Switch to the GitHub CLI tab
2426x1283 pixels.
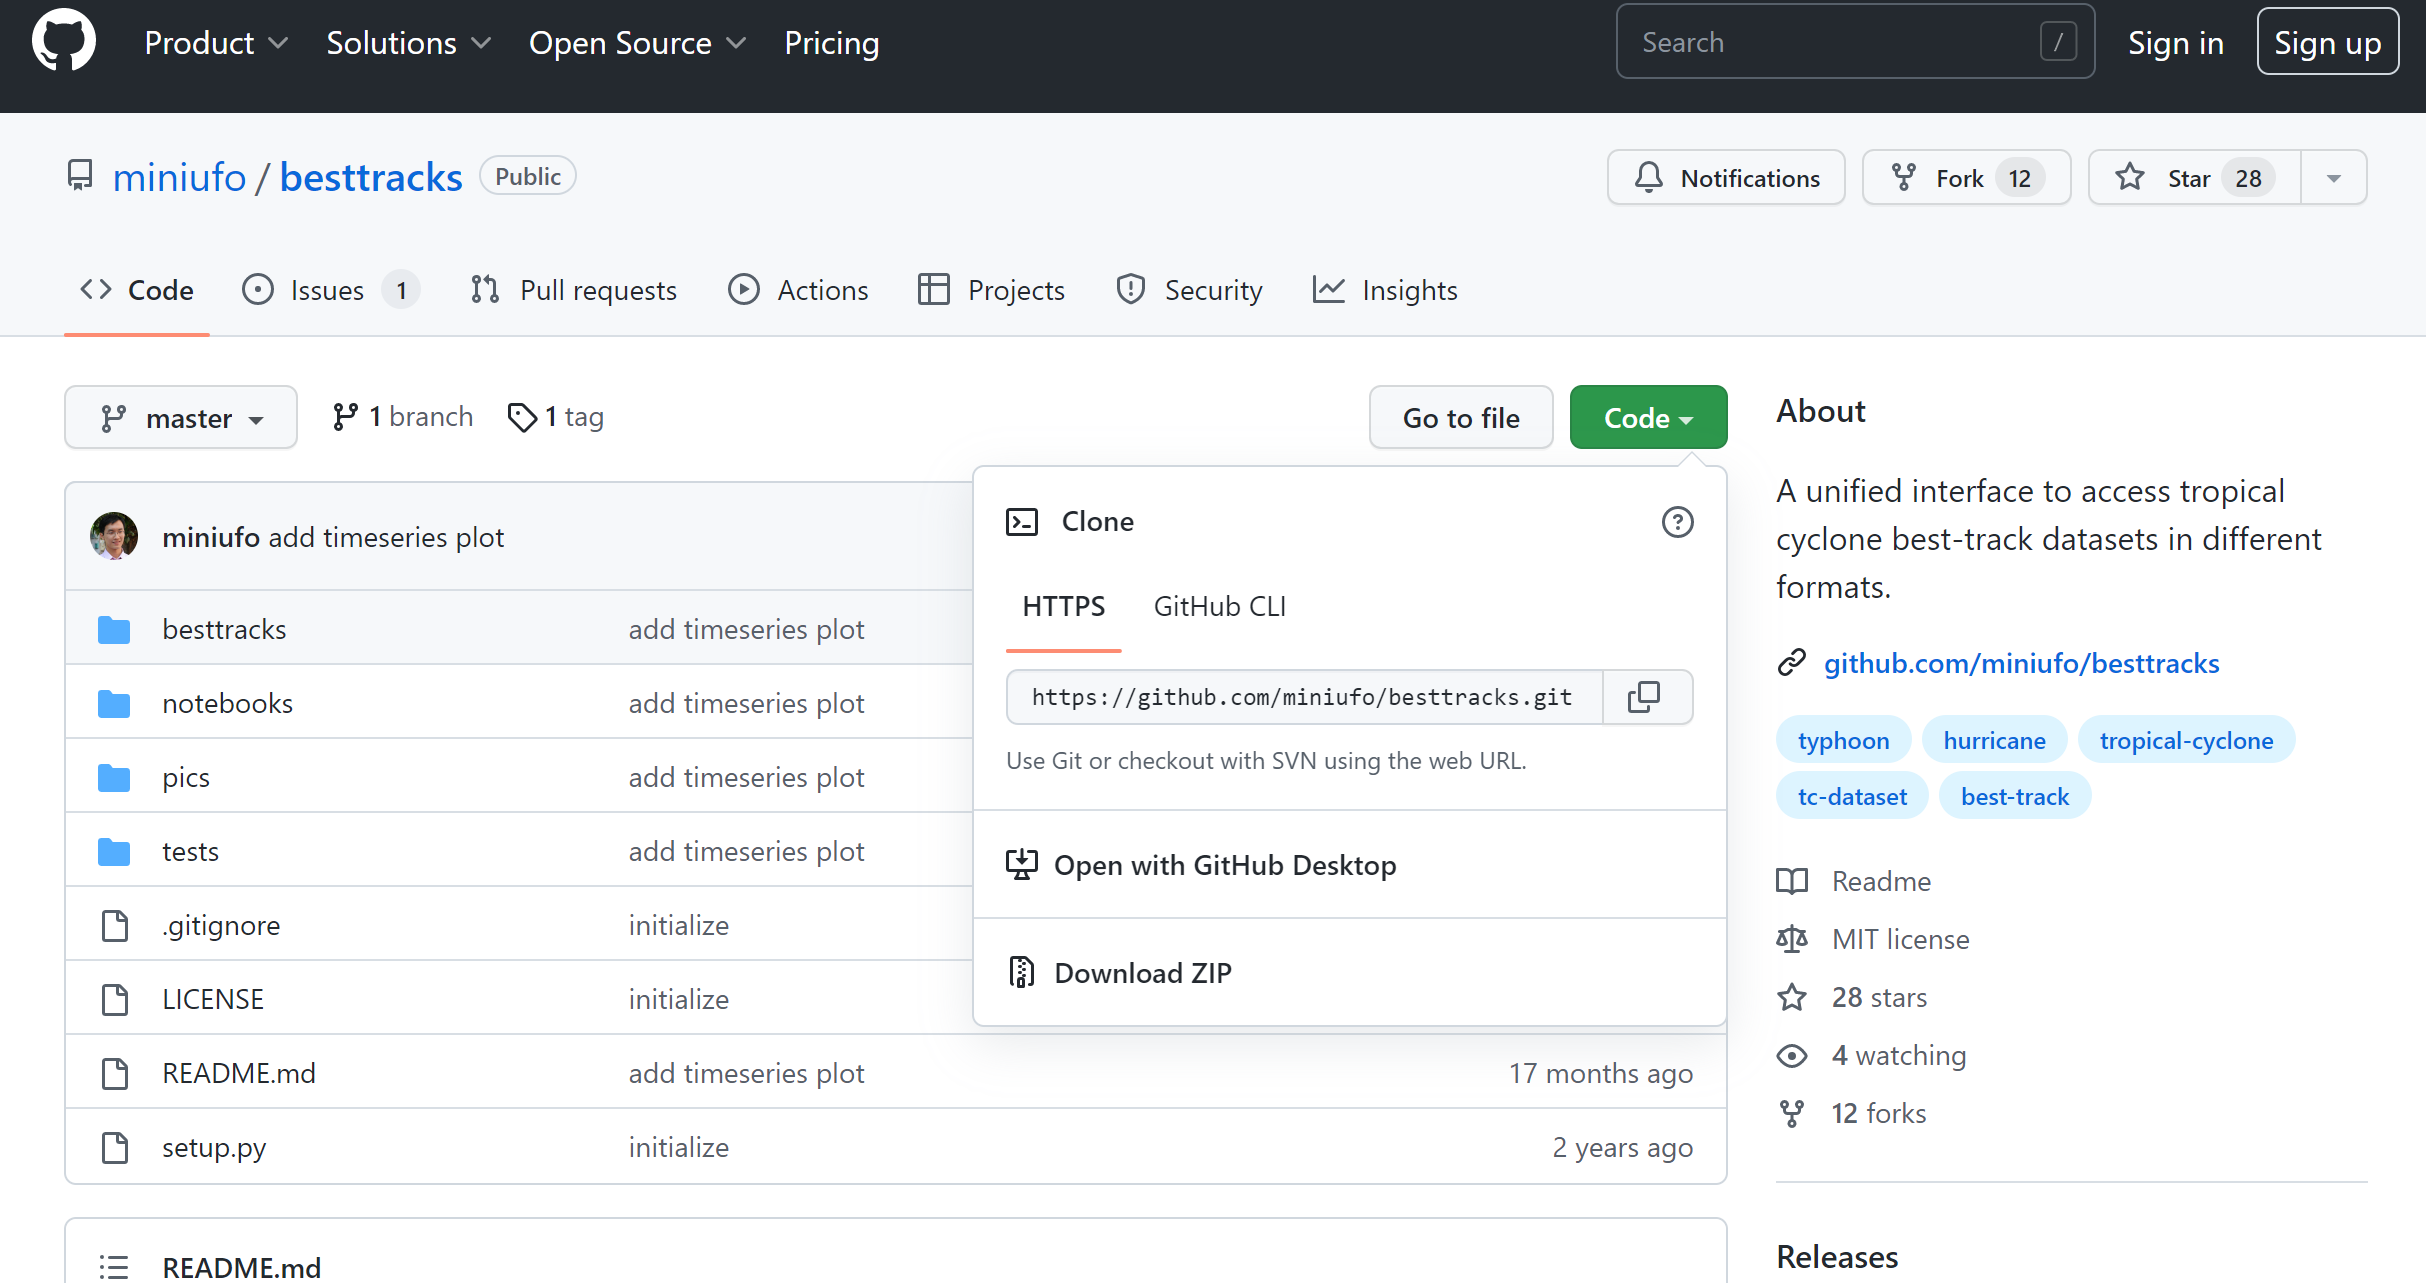(1219, 607)
